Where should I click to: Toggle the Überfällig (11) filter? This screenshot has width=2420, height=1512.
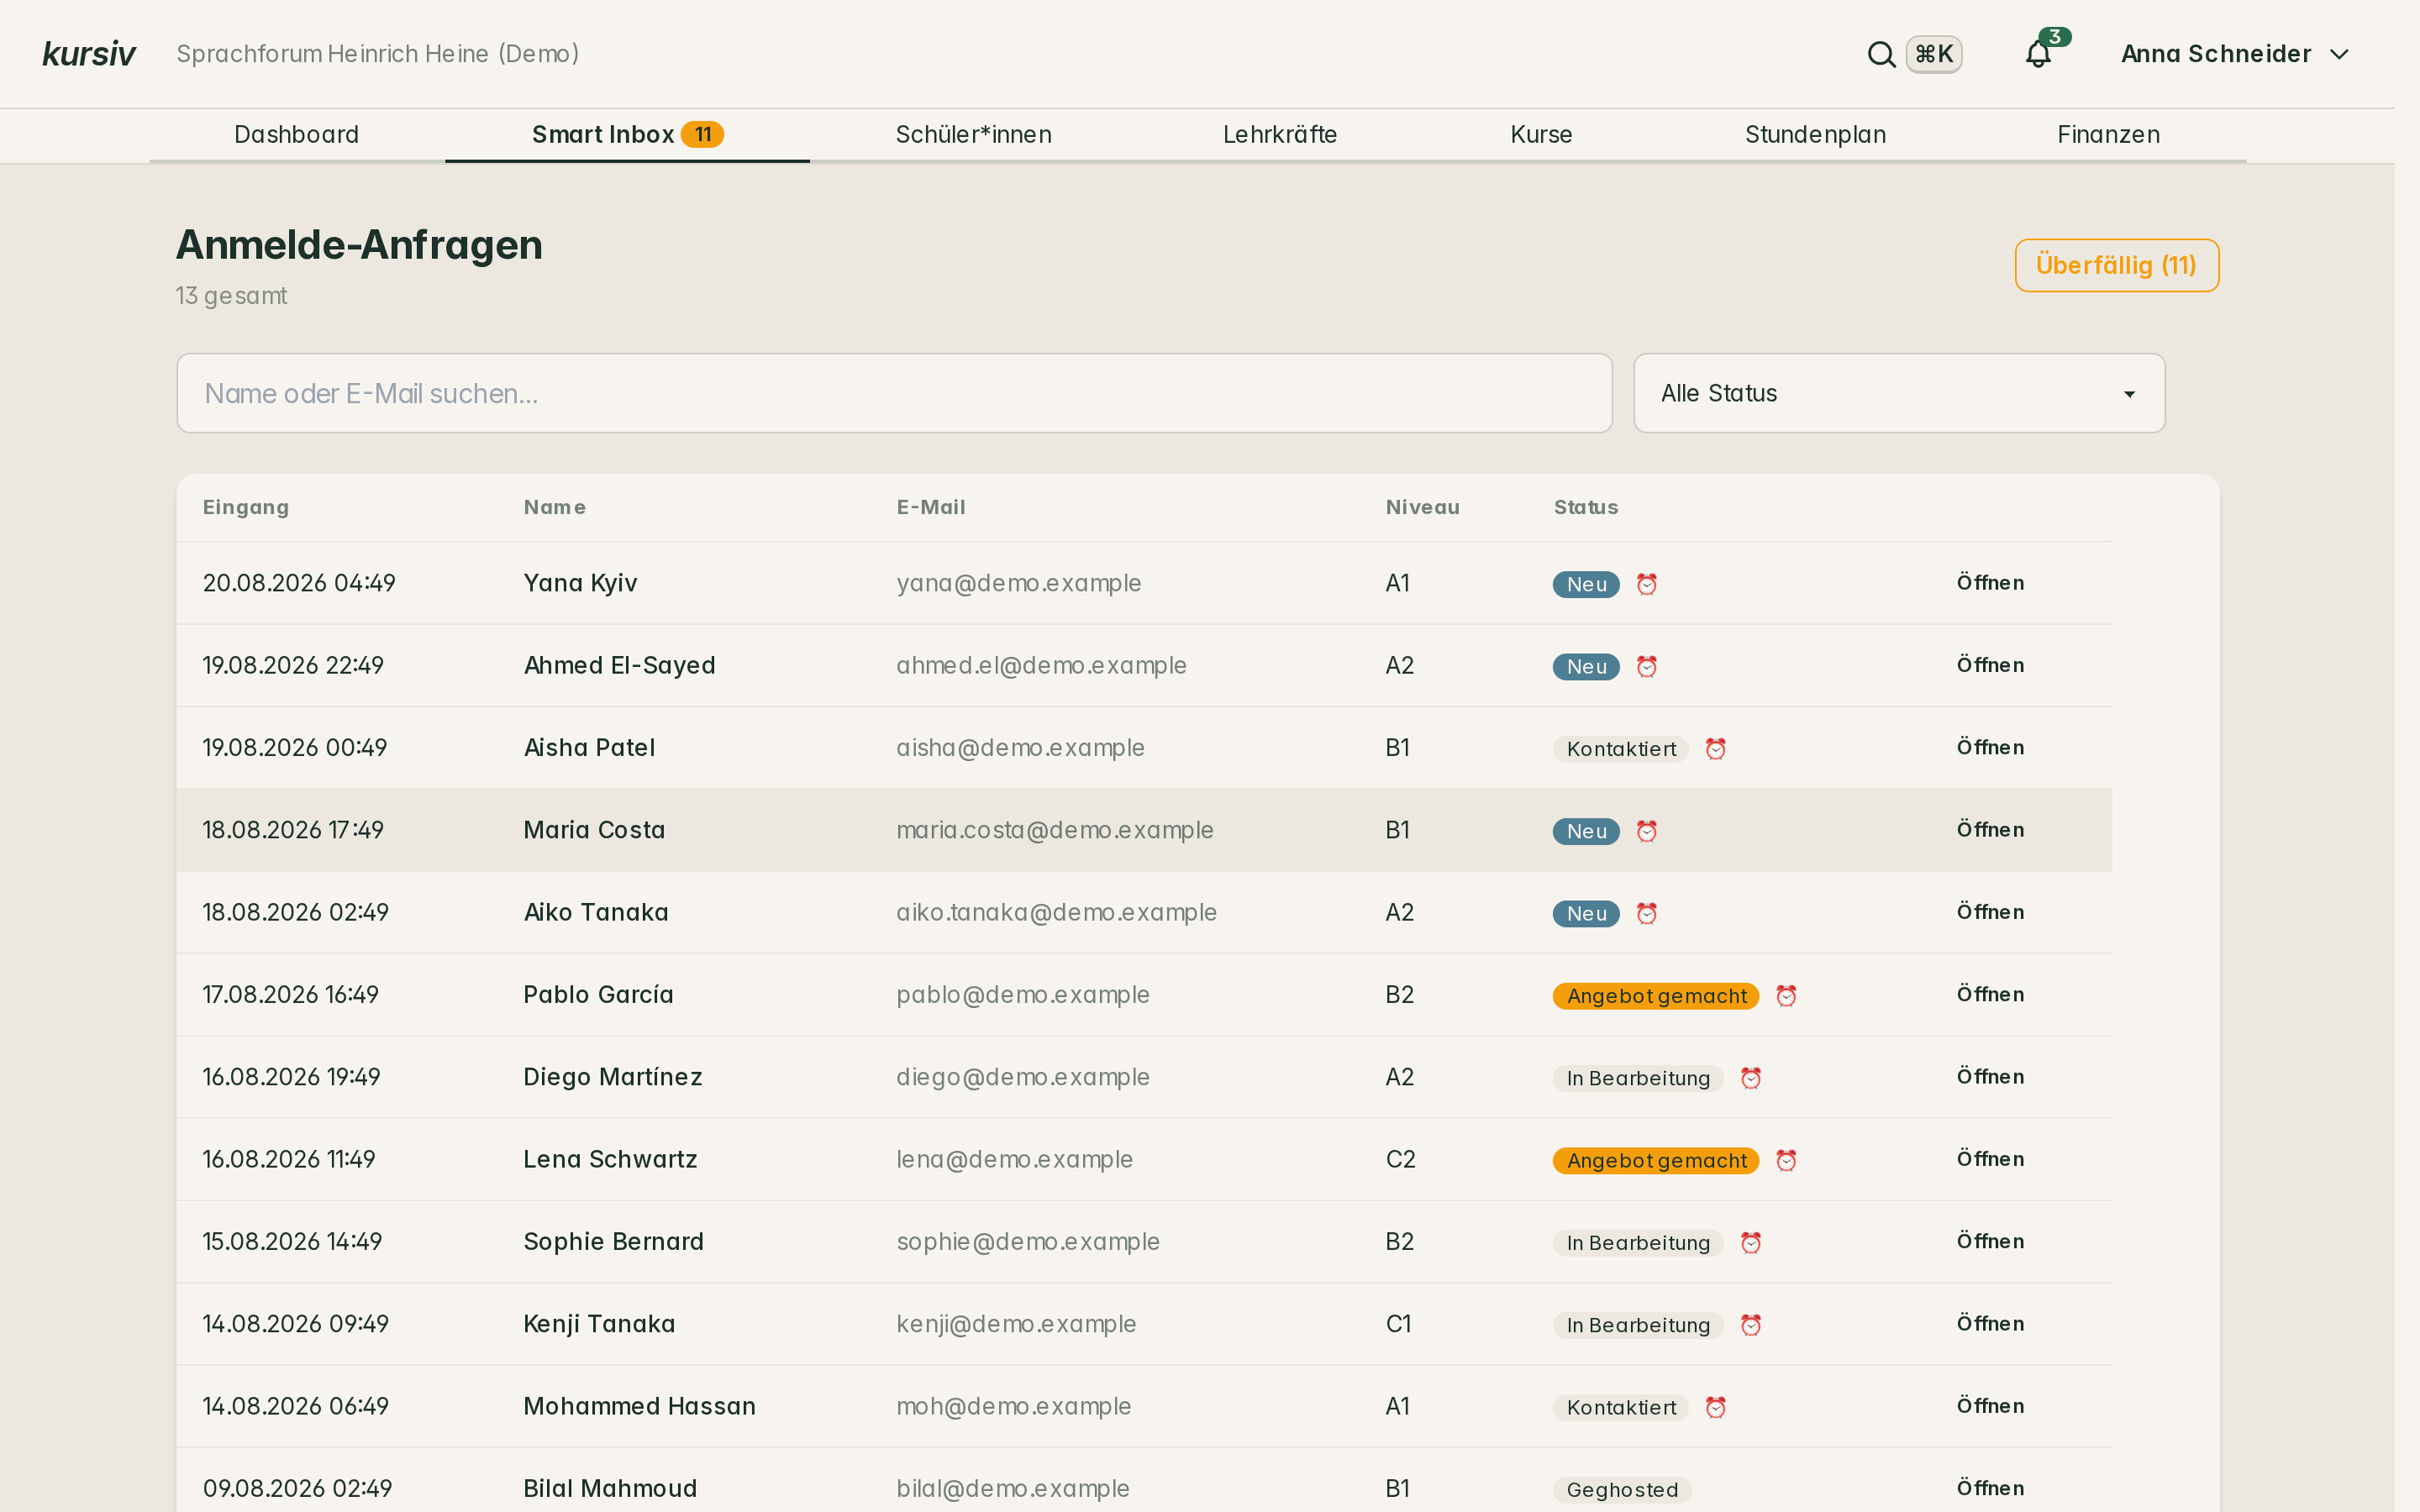(x=2116, y=265)
